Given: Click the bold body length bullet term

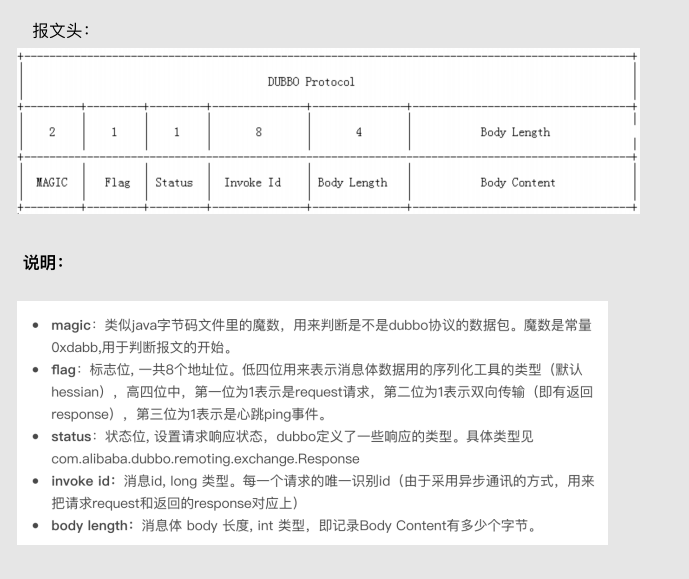Looking at the screenshot, I should [89, 525].
